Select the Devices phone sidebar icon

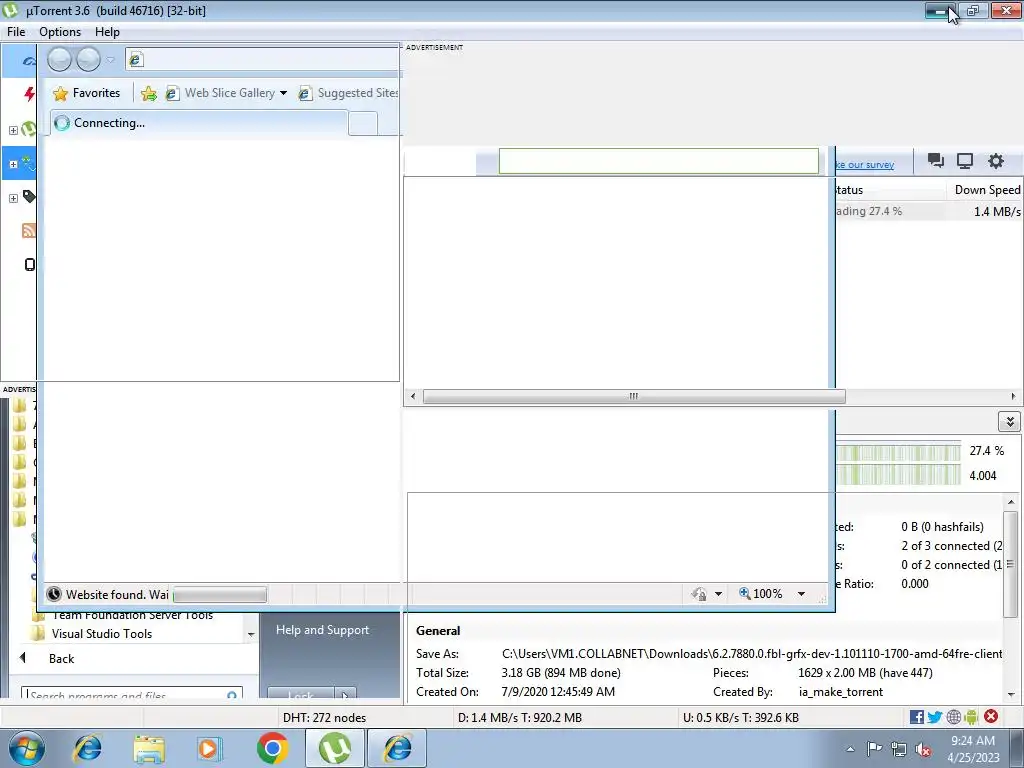click(29, 264)
